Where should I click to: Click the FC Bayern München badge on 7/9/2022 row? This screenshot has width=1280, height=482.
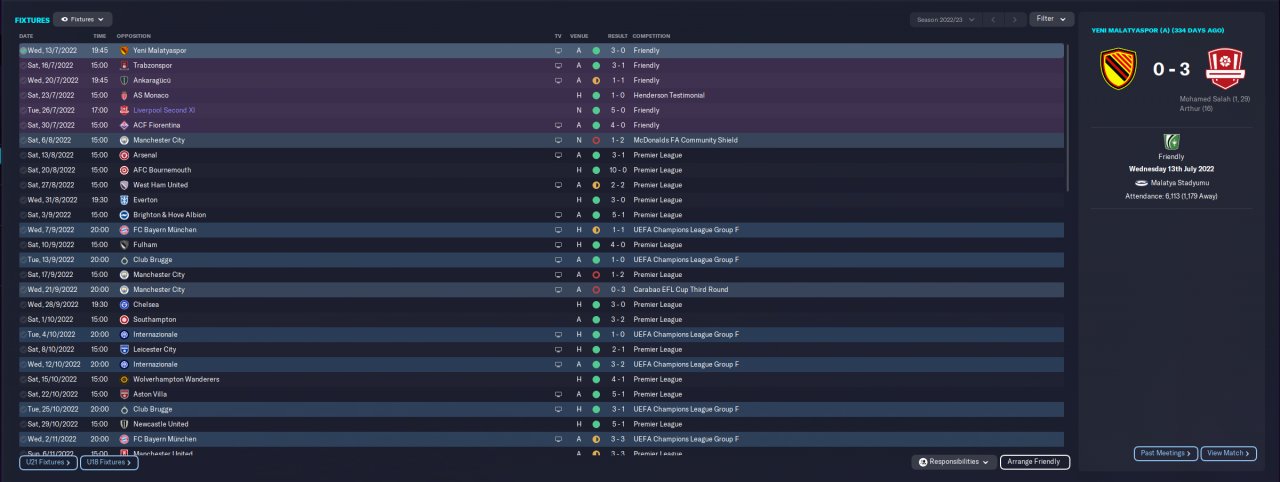[123, 230]
